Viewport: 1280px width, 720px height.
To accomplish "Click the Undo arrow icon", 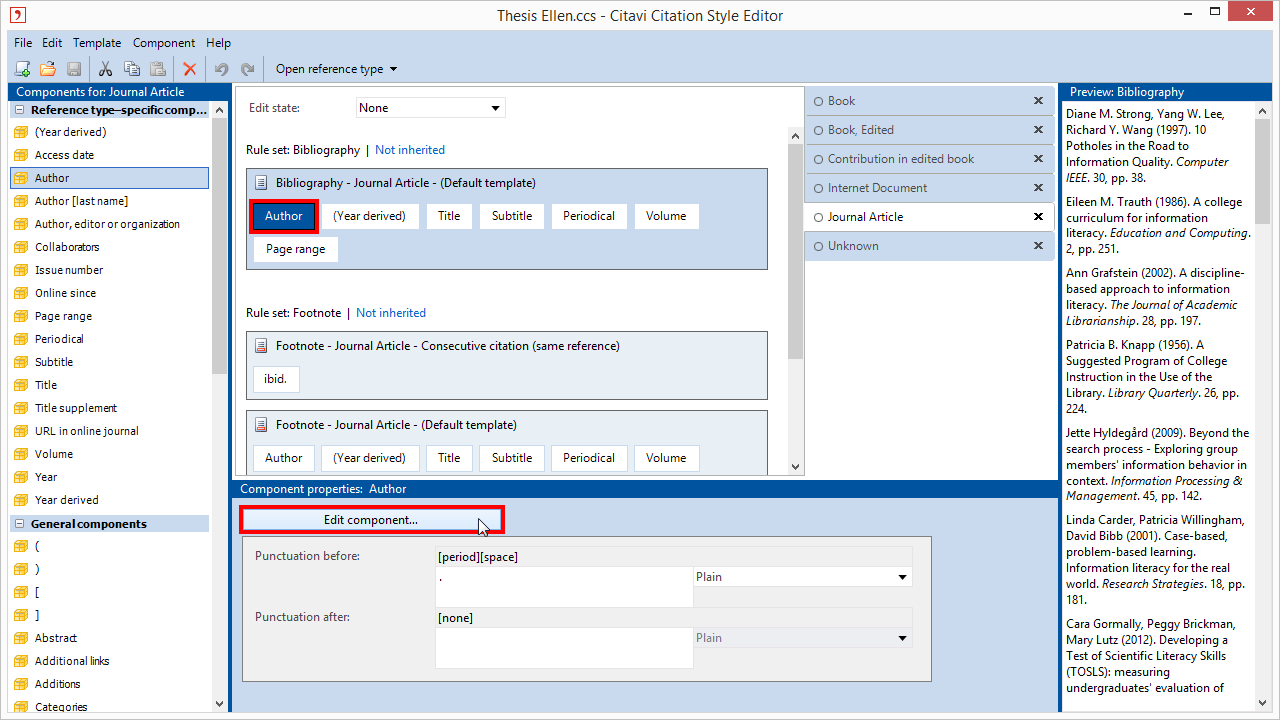I will [221, 69].
